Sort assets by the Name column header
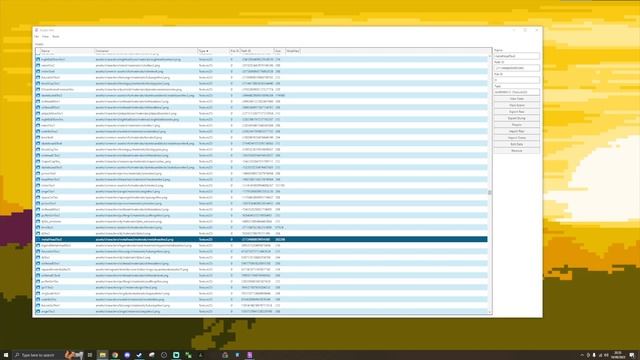The width and height of the screenshot is (640, 360). (x=67, y=51)
